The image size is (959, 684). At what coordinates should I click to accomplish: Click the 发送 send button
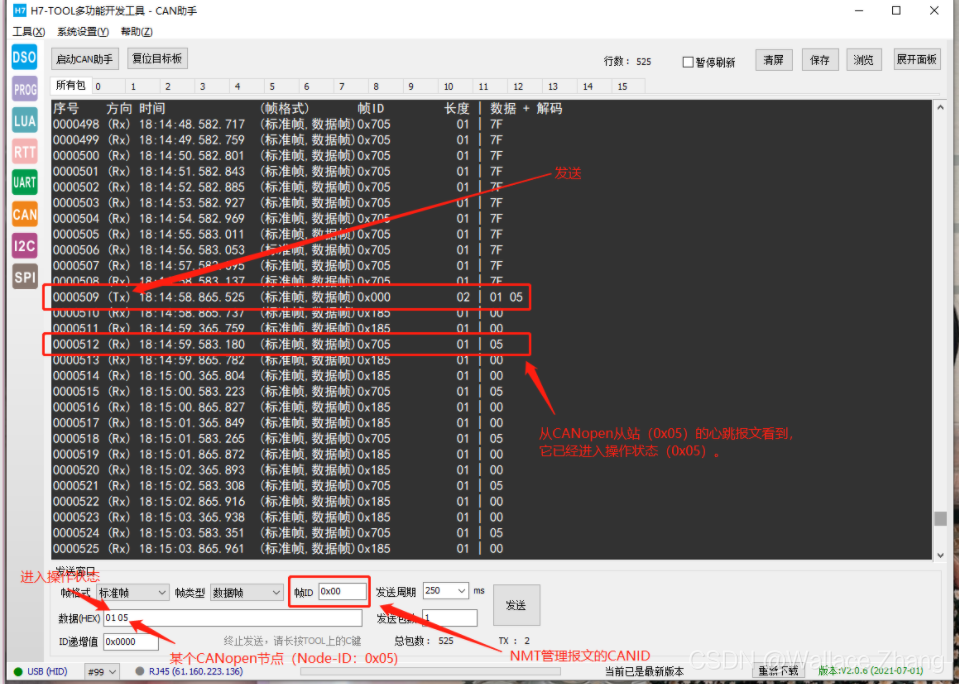[x=516, y=605]
